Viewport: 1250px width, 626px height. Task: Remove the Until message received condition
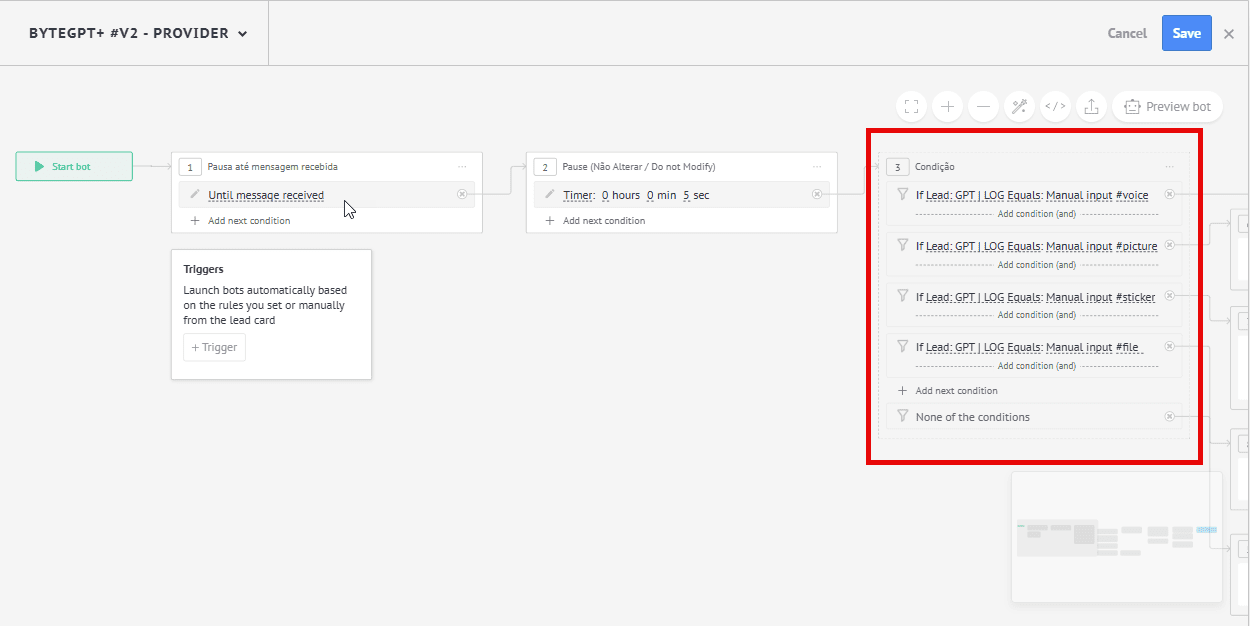(462, 195)
